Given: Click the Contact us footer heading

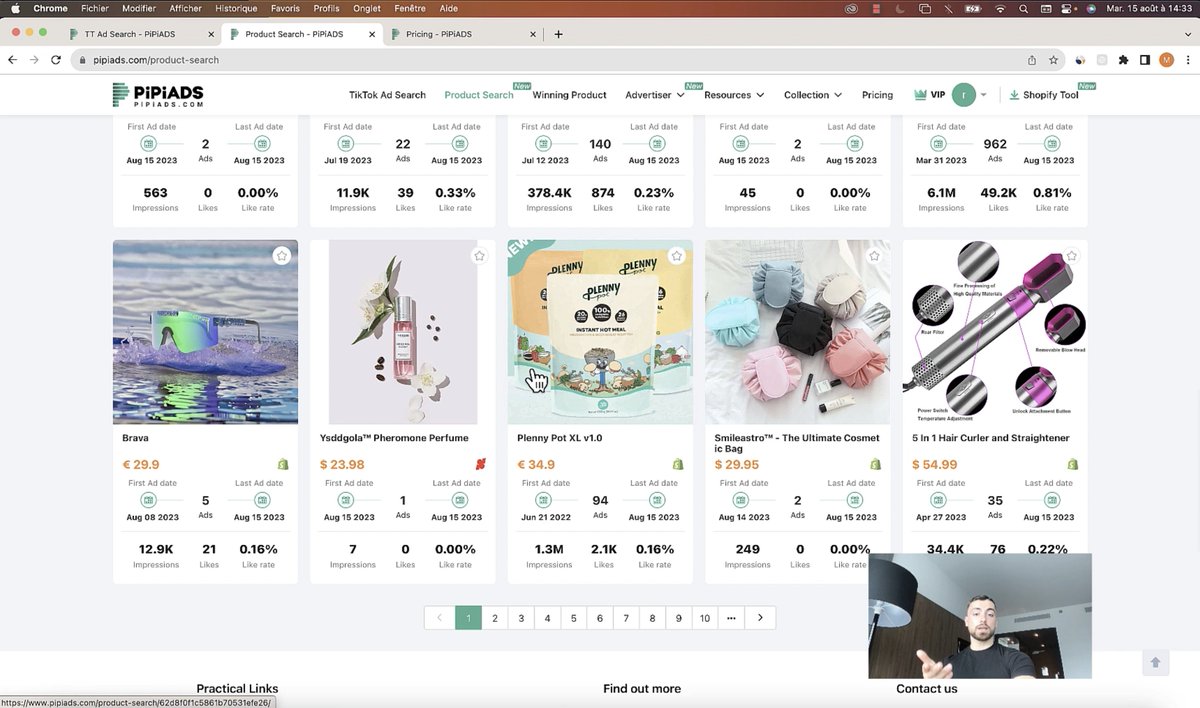Looking at the screenshot, I should pyautogui.click(x=927, y=688).
